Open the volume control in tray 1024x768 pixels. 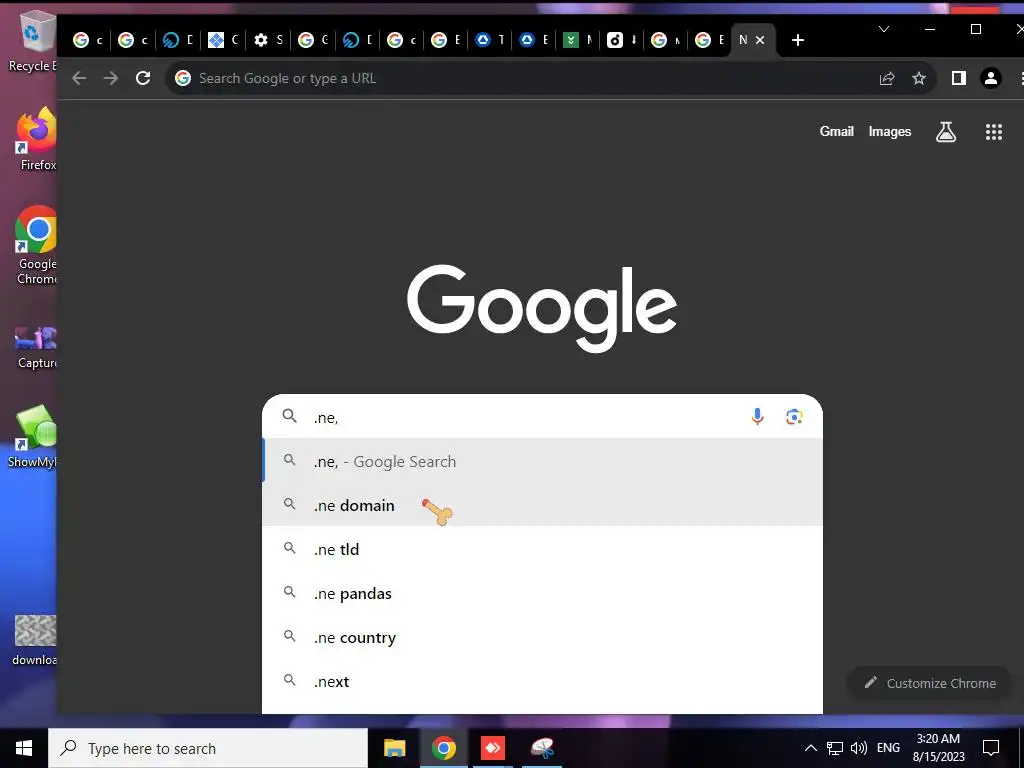[x=859, y=748]
